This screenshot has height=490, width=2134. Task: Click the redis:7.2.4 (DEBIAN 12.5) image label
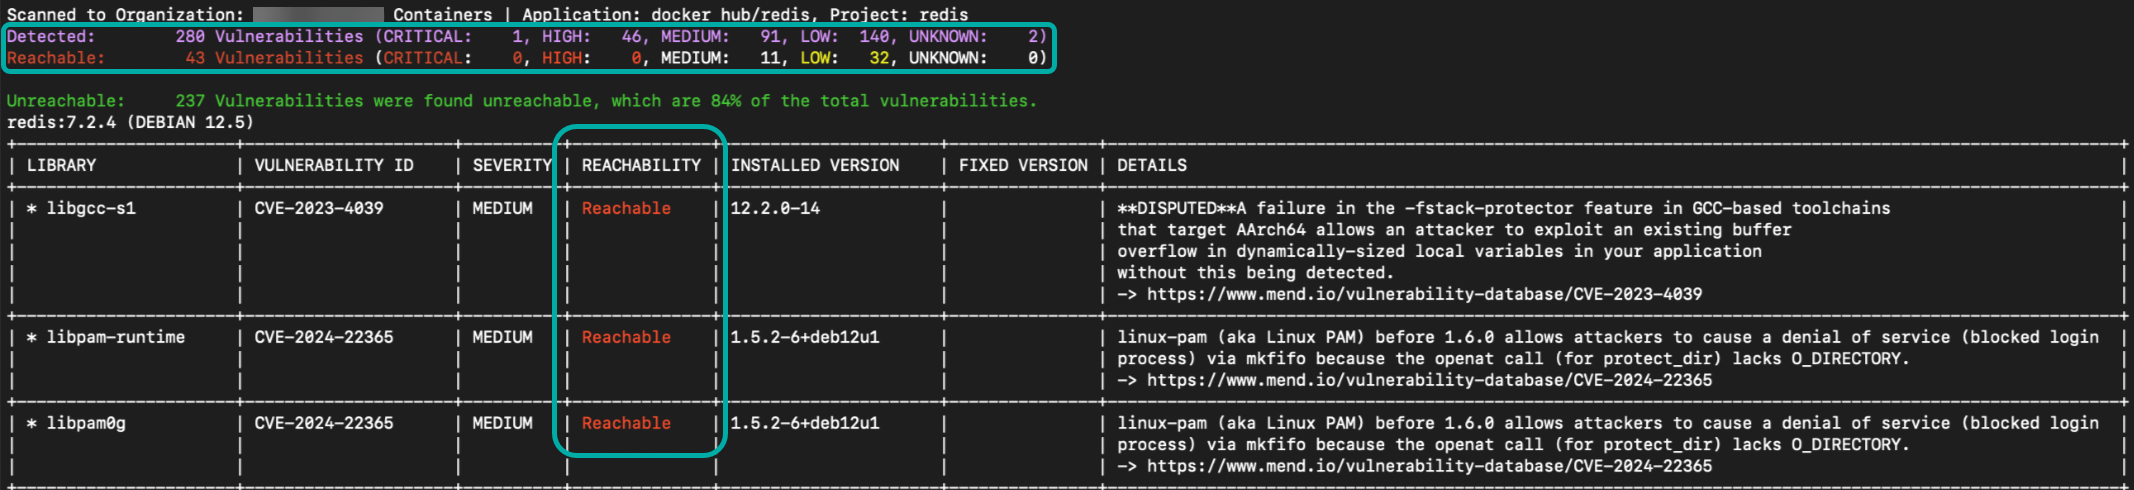(x=130, y=122)
